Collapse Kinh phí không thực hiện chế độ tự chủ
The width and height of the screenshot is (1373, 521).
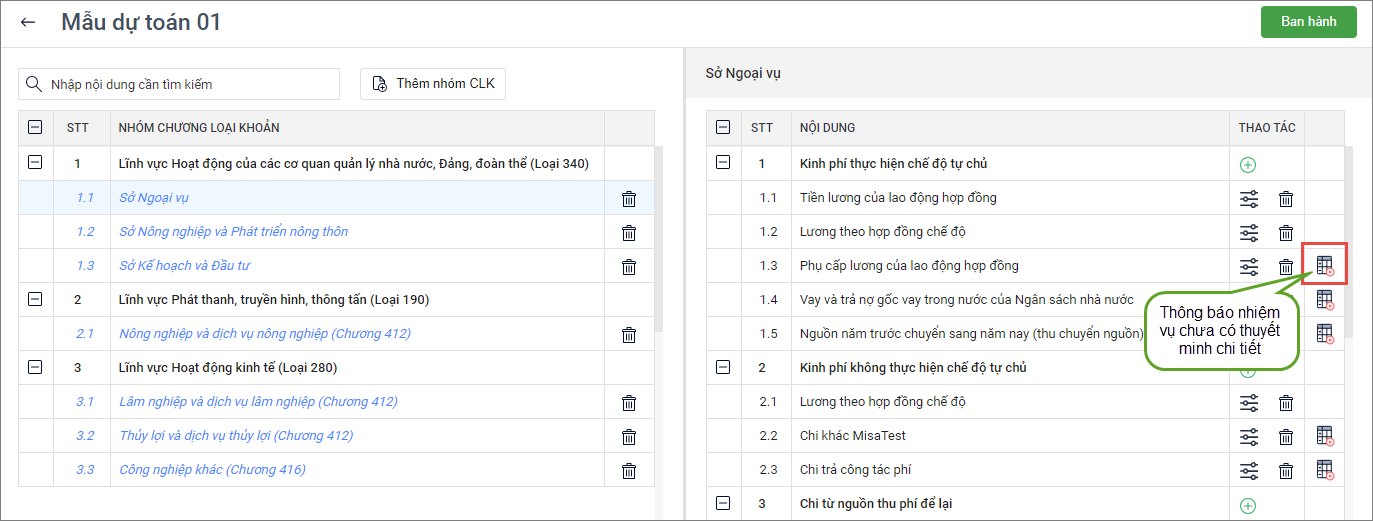[x=724, y=367]
